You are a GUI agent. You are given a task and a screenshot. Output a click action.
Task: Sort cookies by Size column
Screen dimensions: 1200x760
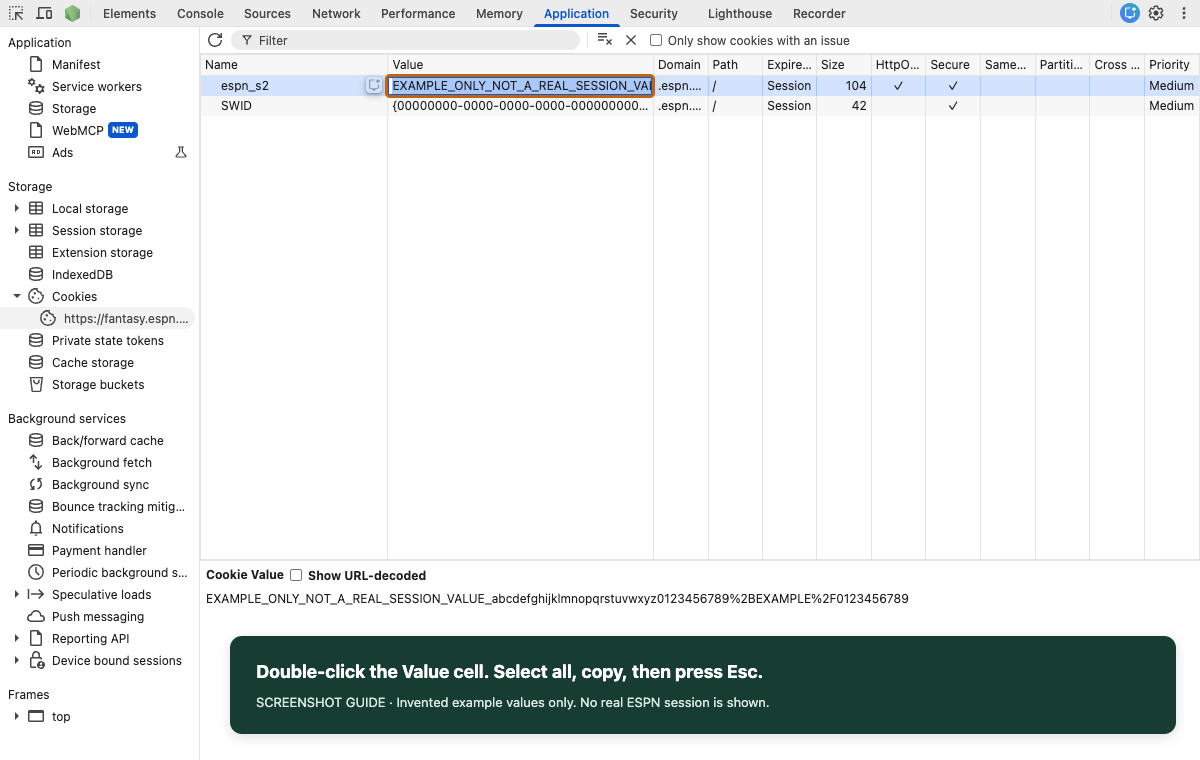[x=844, y=64]
